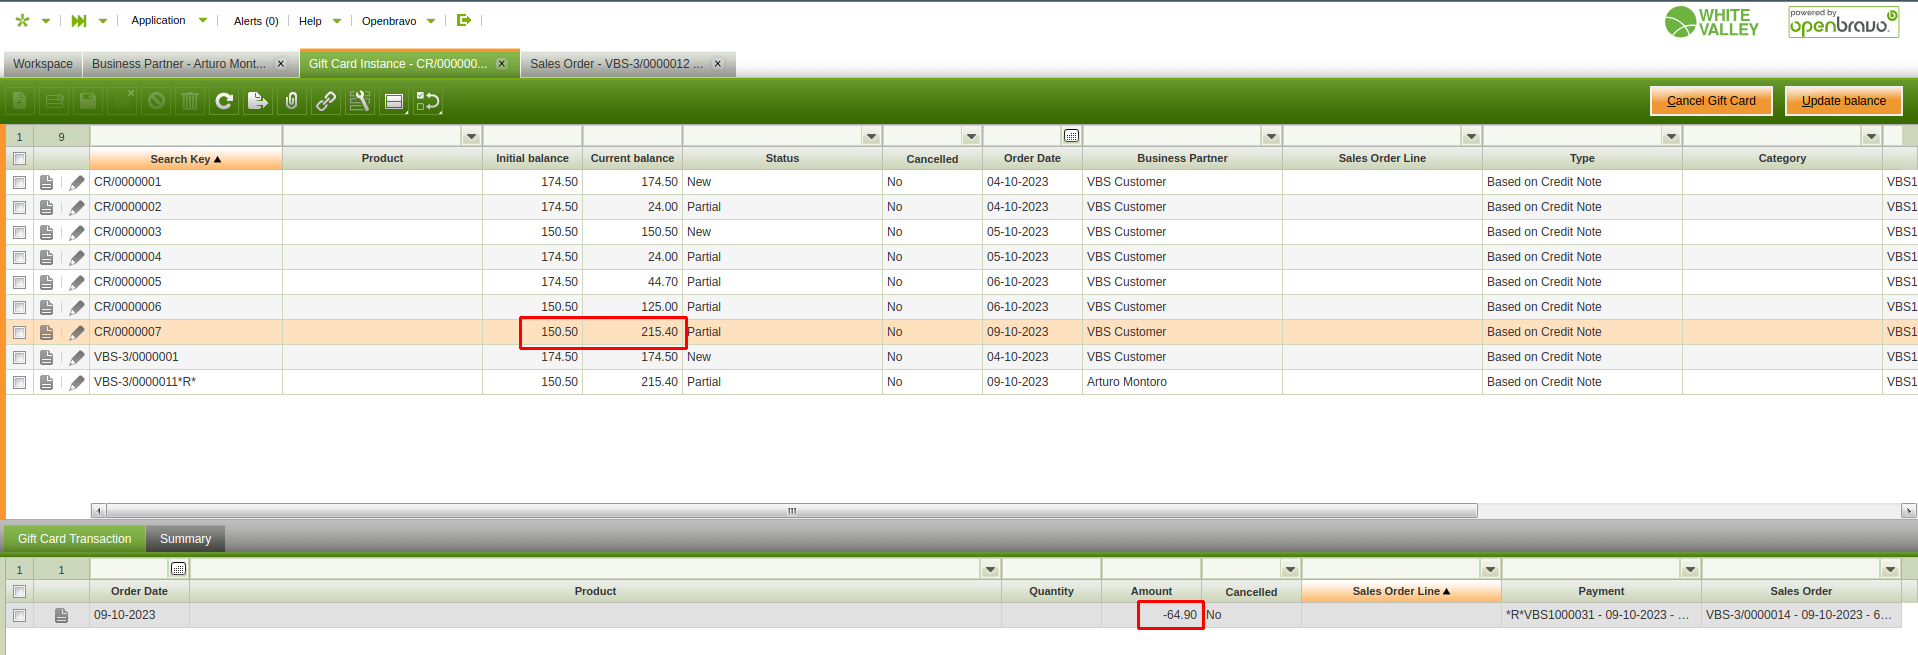Screen dimensions: 1918x655
Task: Click the Update balance button
Action: click(x=1843, y=101)
